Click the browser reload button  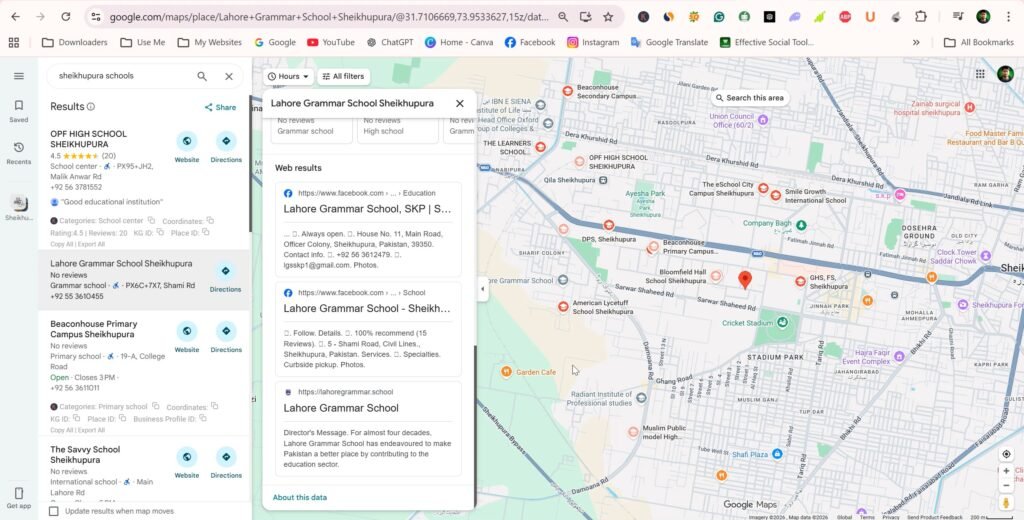[x=65, y=17]
